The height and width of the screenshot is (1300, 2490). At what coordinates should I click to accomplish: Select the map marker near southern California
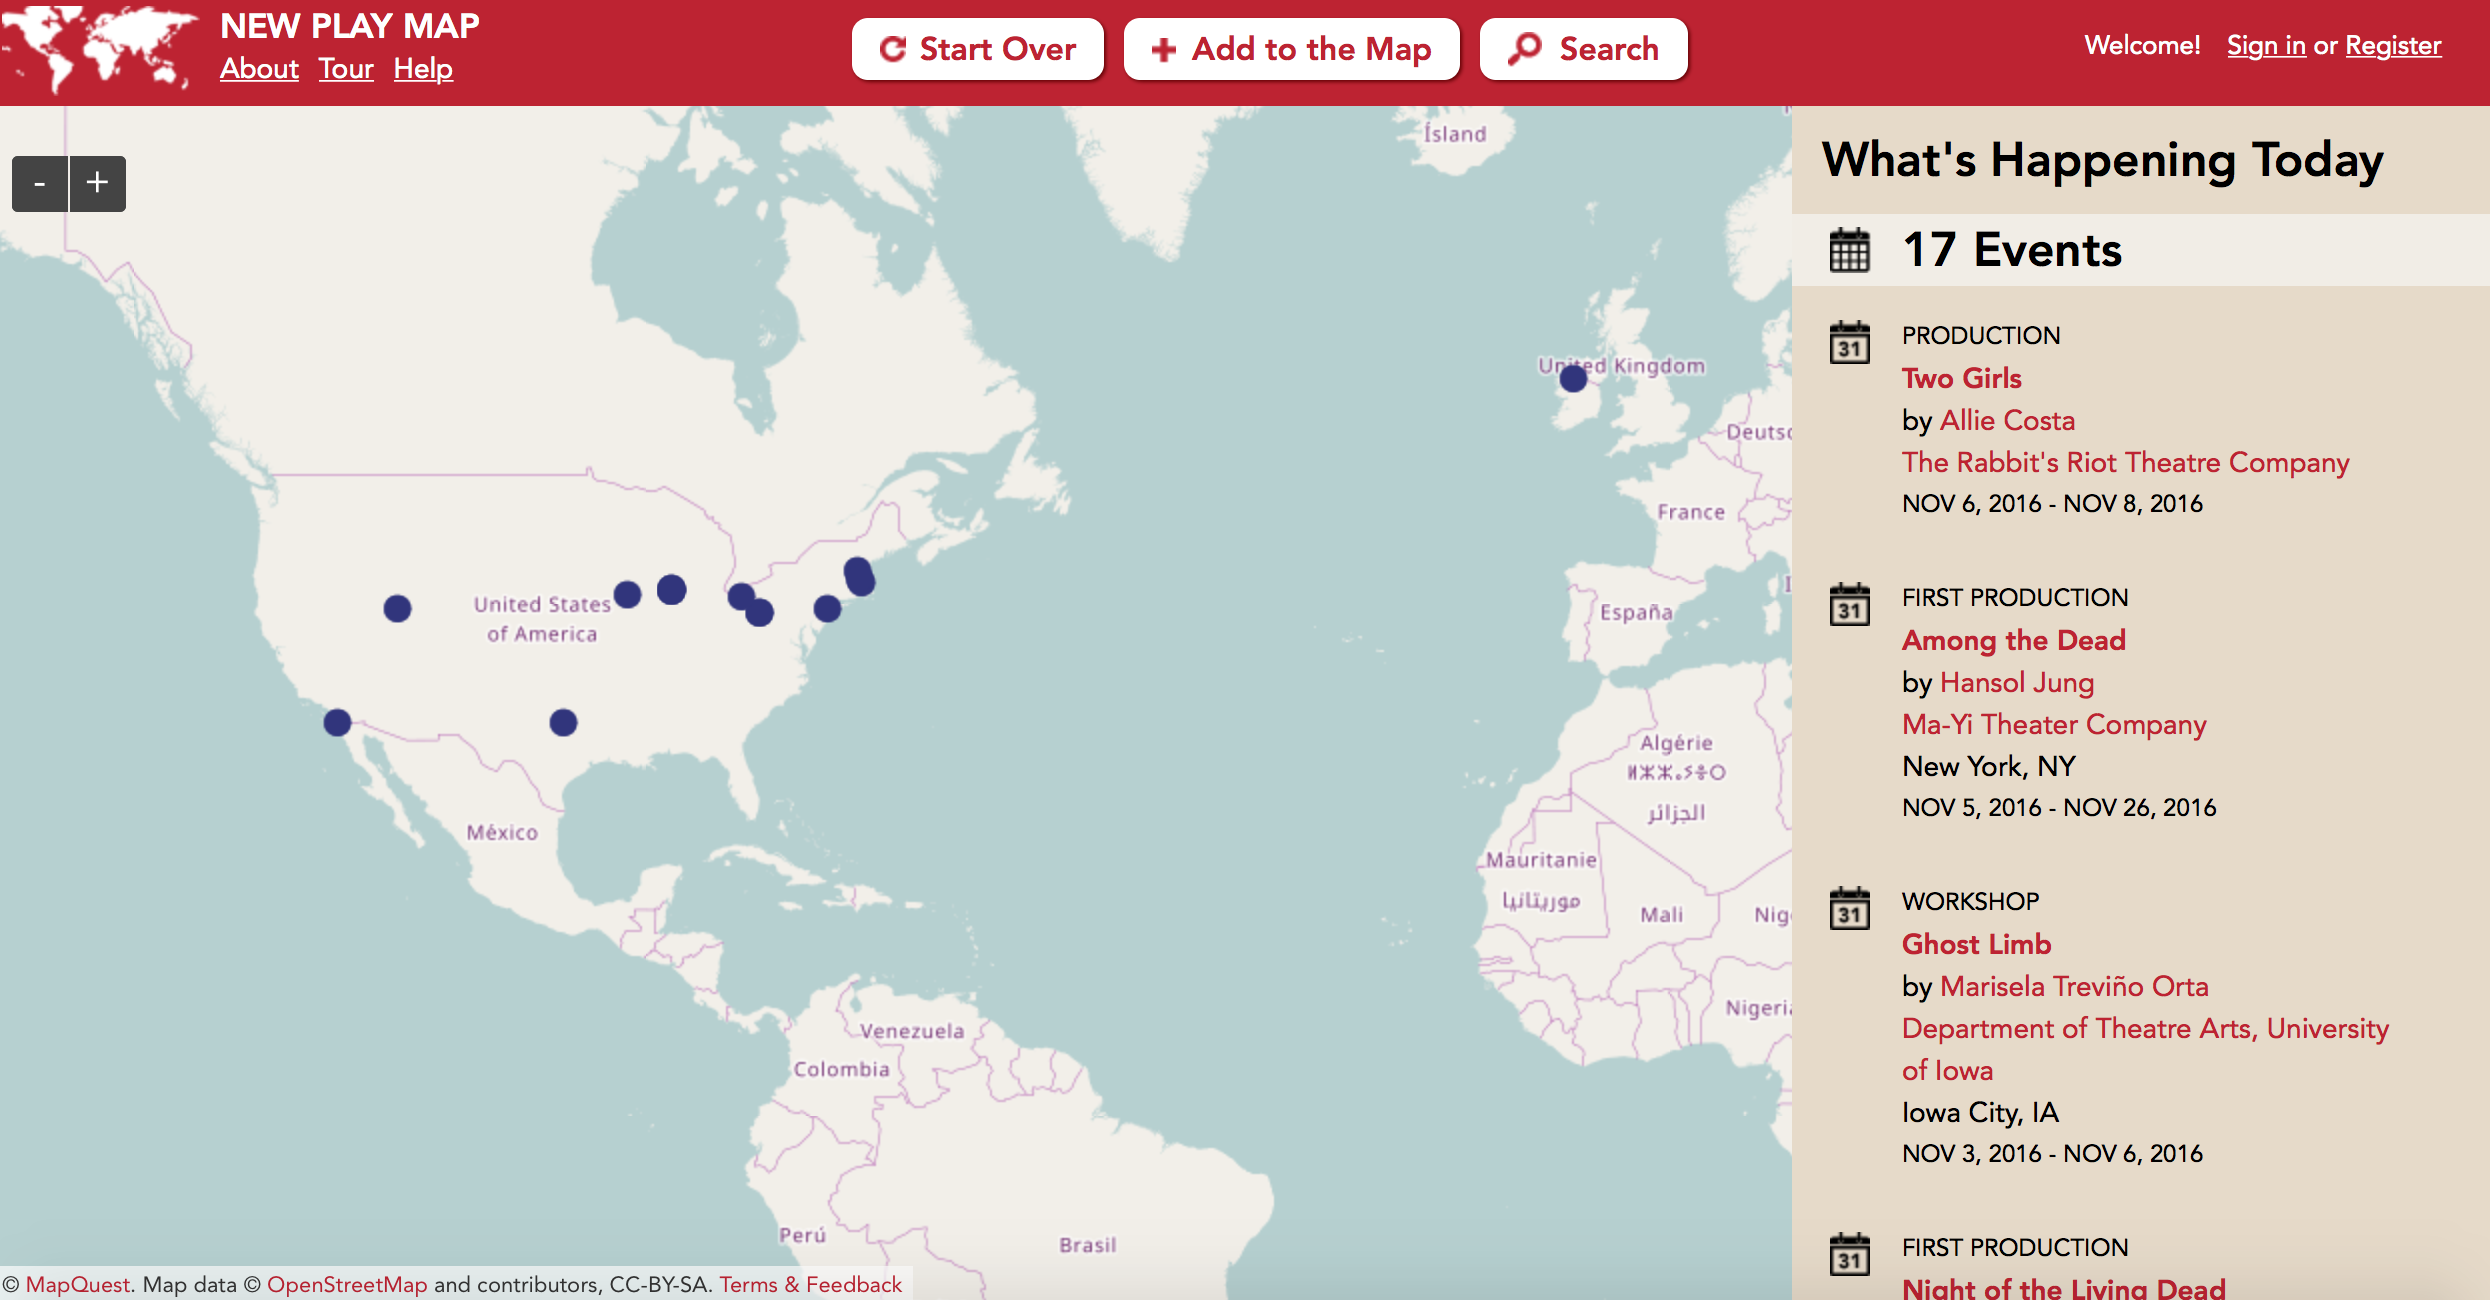(337, 722)
